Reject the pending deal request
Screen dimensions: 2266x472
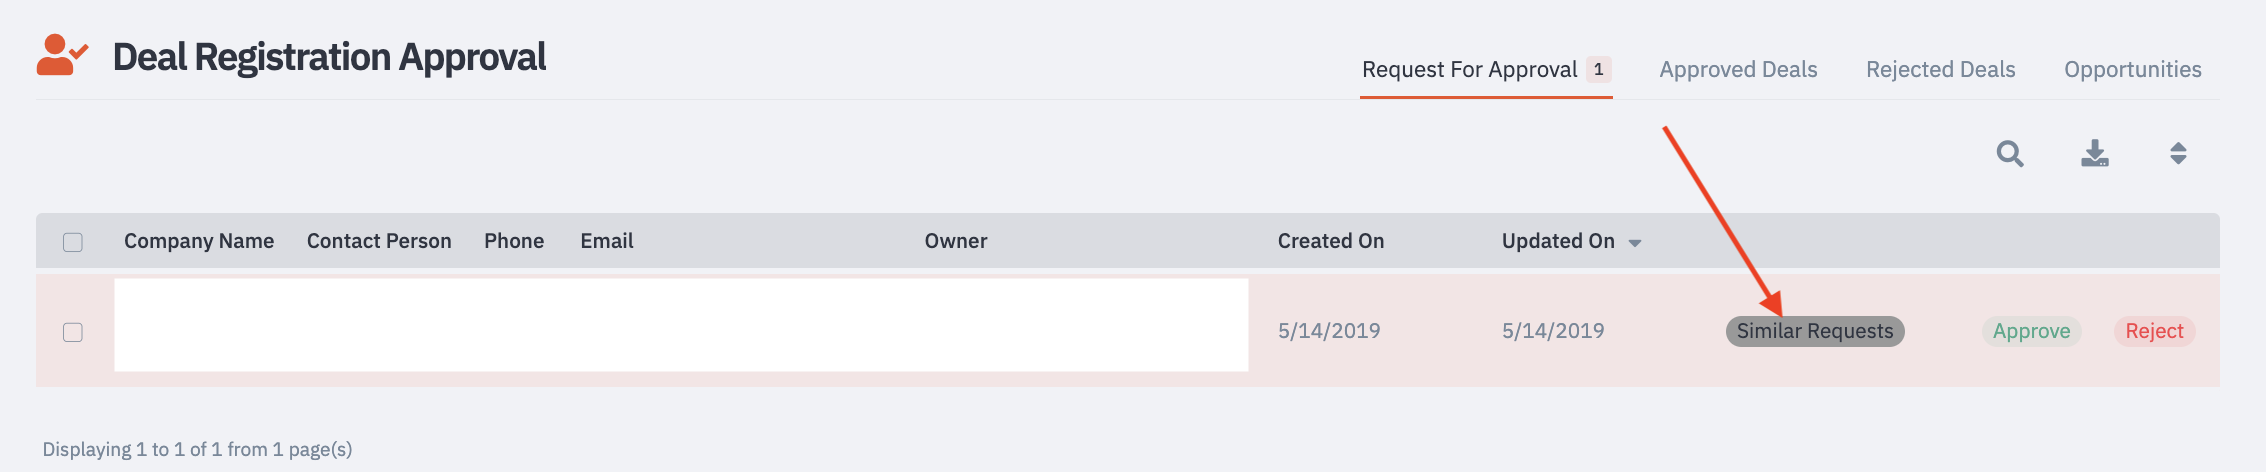tap(2155, 331)
